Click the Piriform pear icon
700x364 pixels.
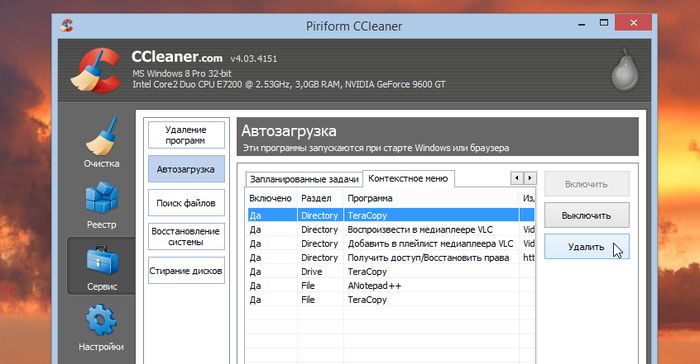[625, 70]
